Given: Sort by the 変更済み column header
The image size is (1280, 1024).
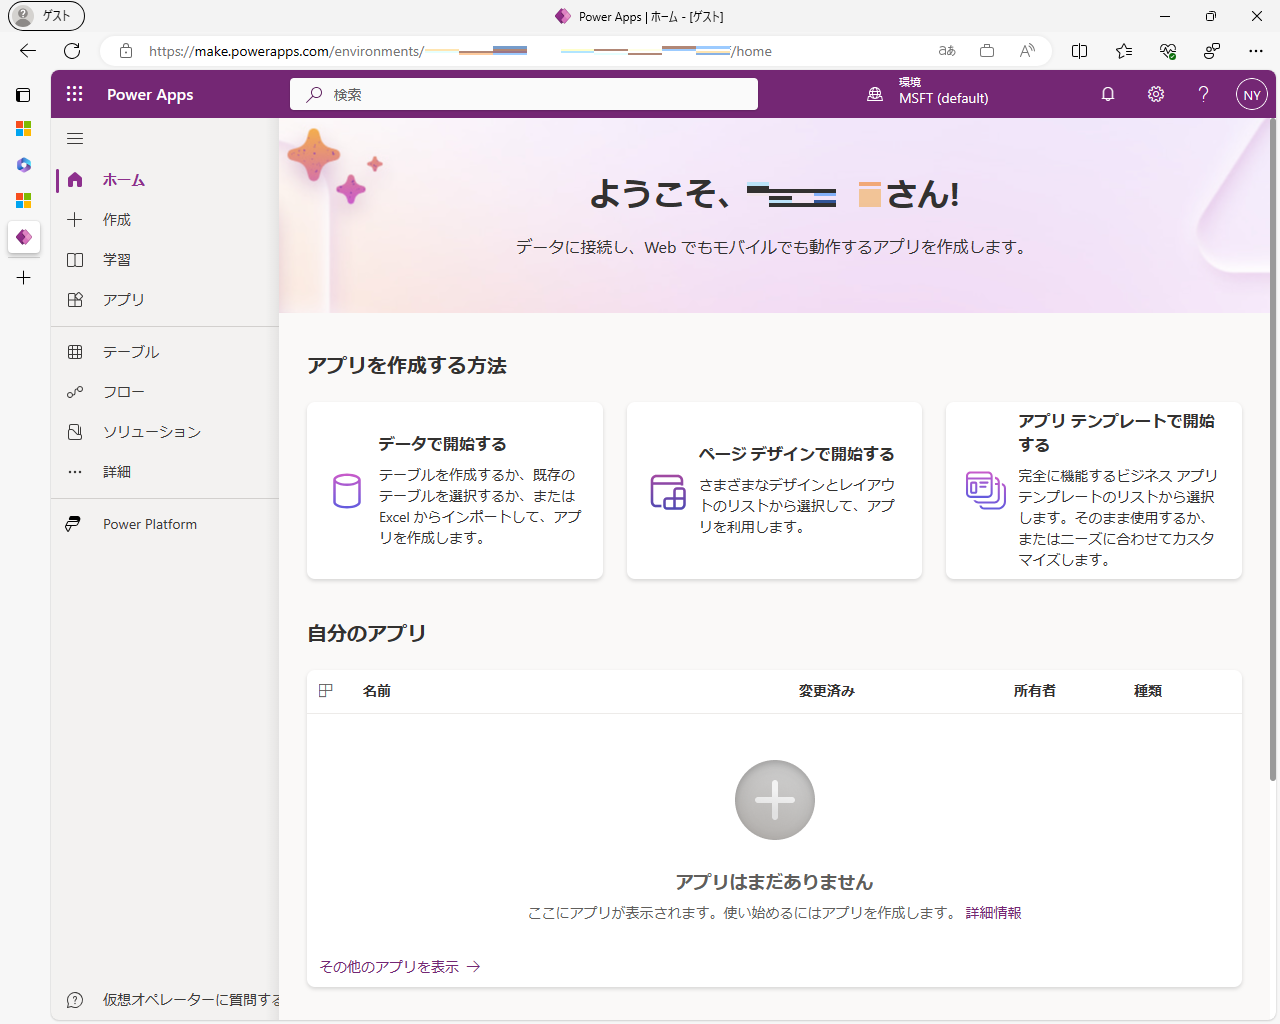Looking at the screenshot, I should coord(827,691).
